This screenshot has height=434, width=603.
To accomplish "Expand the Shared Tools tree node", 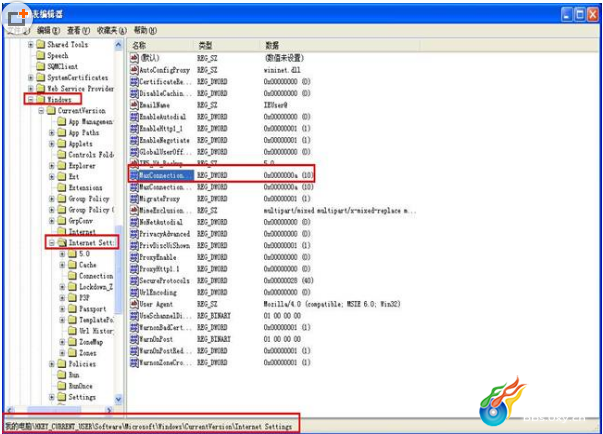I will point(31,45).
